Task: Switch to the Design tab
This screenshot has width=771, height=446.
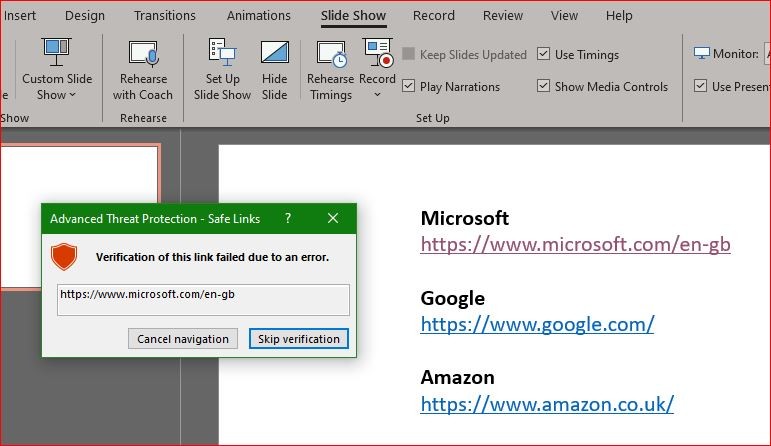Action: point(85,16)
